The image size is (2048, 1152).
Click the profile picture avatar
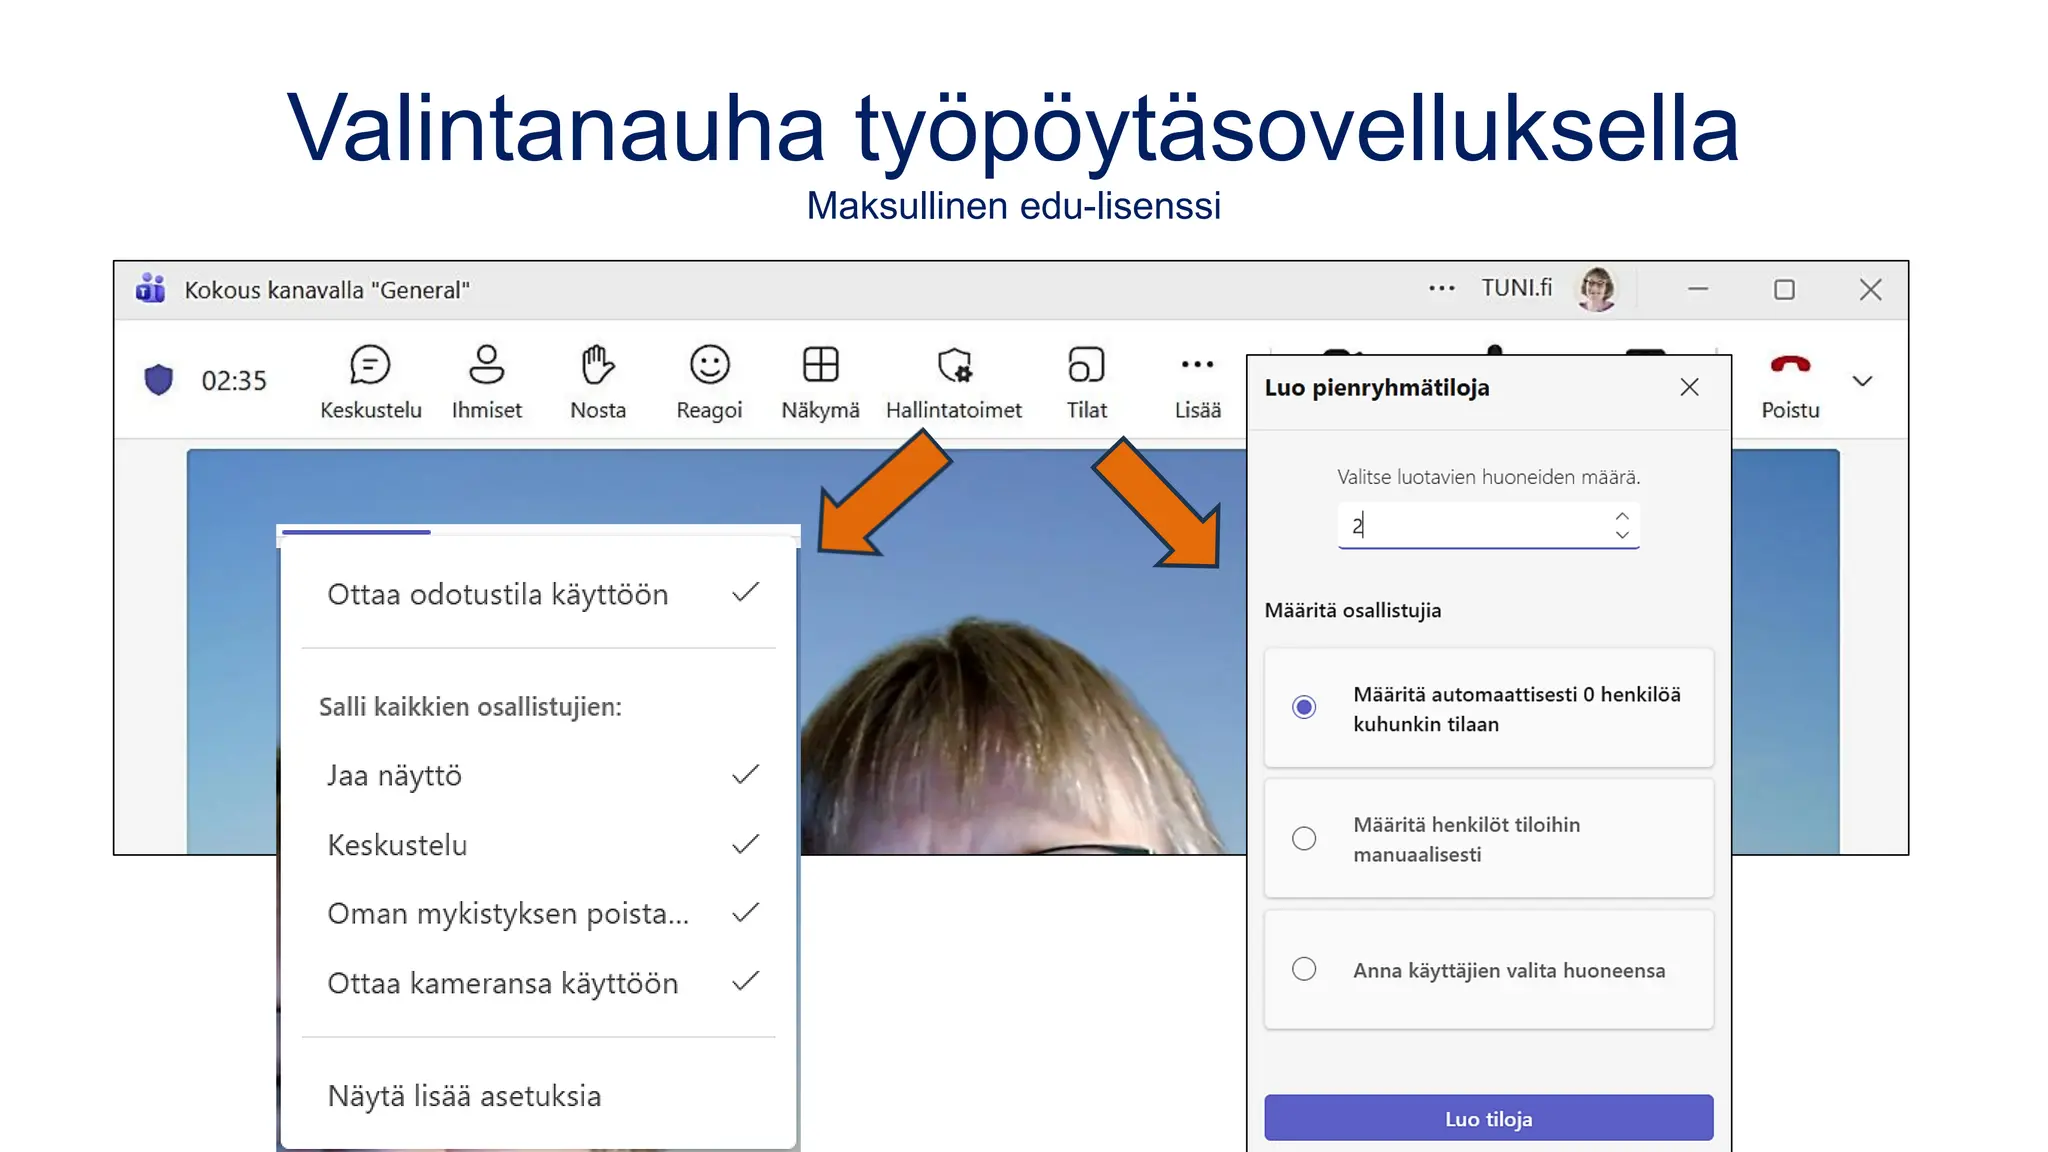pyautogui.click(x=1596, y=289)
